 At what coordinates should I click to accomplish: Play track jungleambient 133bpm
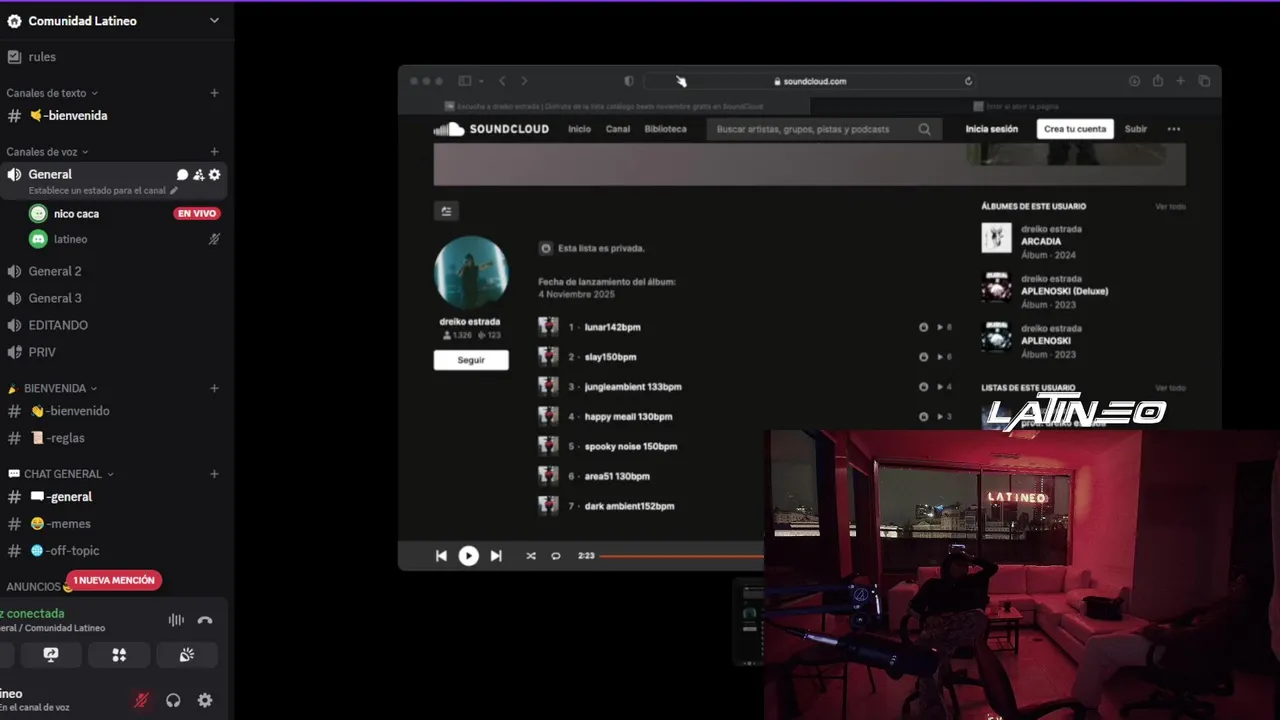pyautogui.click(x=632, y=387)
